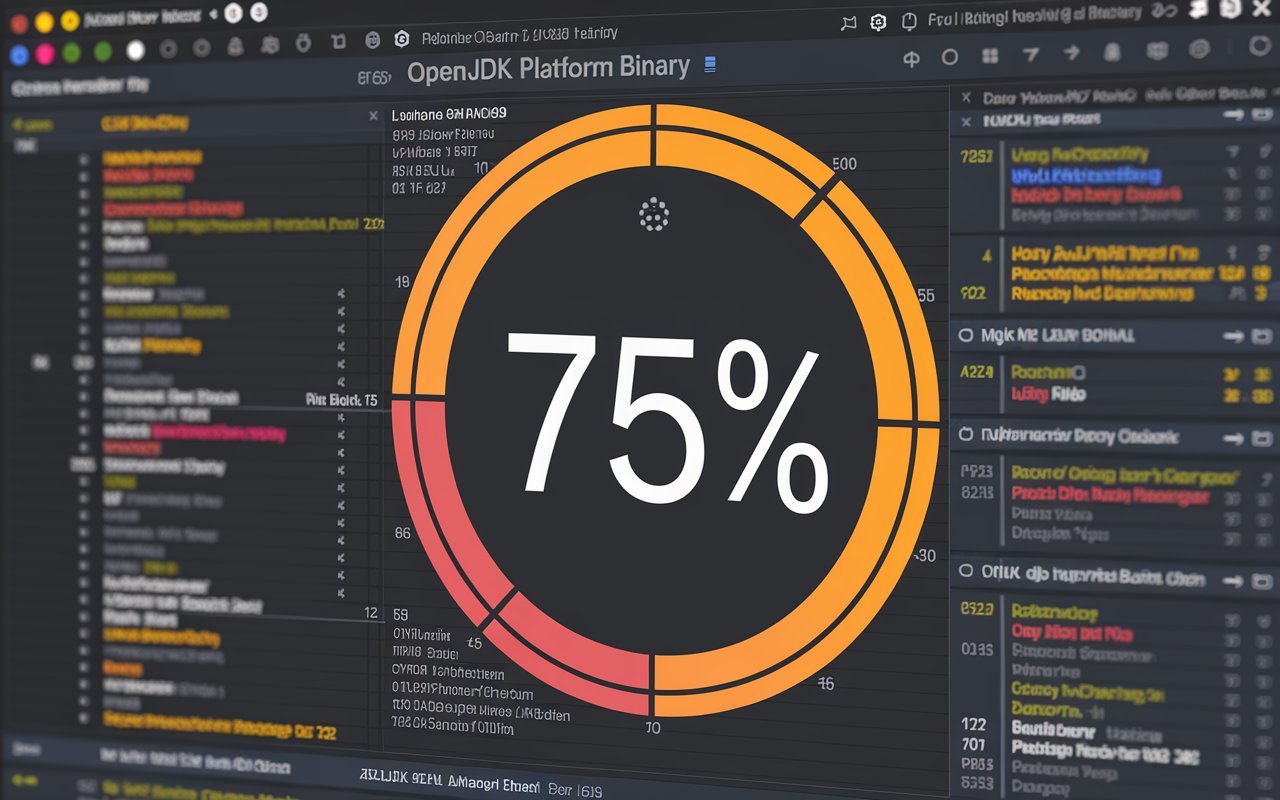The width and height of the screenshot is (1280, 800).
Task: Click the white circle in the toolbar row
Action: [135, 50]
